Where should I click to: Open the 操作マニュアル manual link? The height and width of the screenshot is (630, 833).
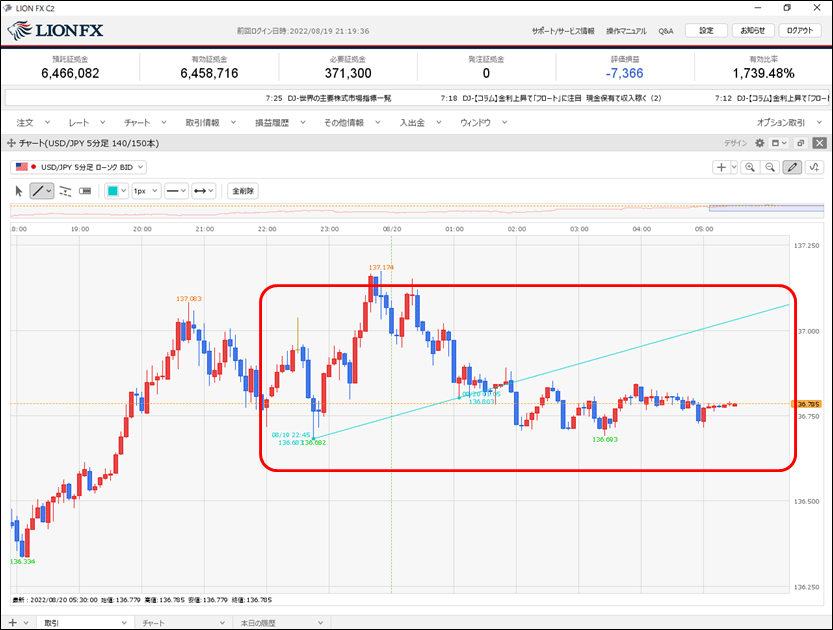pyautogui.click(x=626, y=31)
